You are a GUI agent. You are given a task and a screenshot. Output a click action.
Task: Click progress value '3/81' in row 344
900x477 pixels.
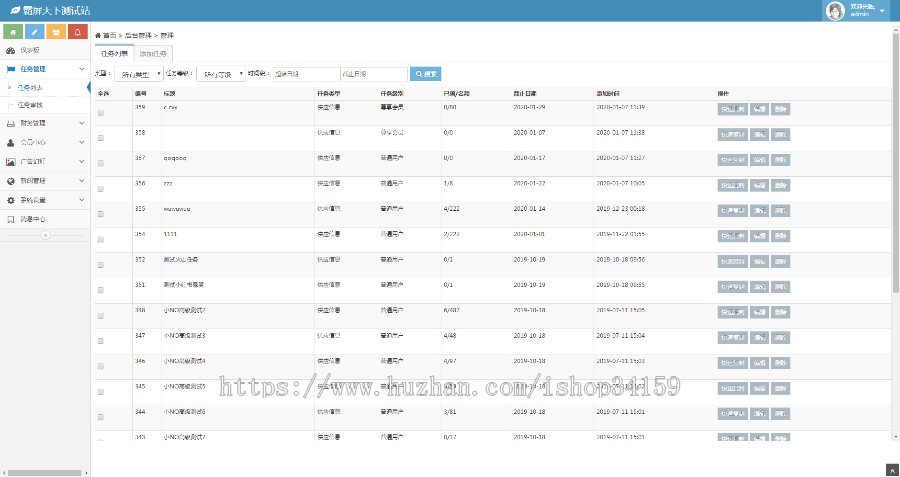[450, 412]
